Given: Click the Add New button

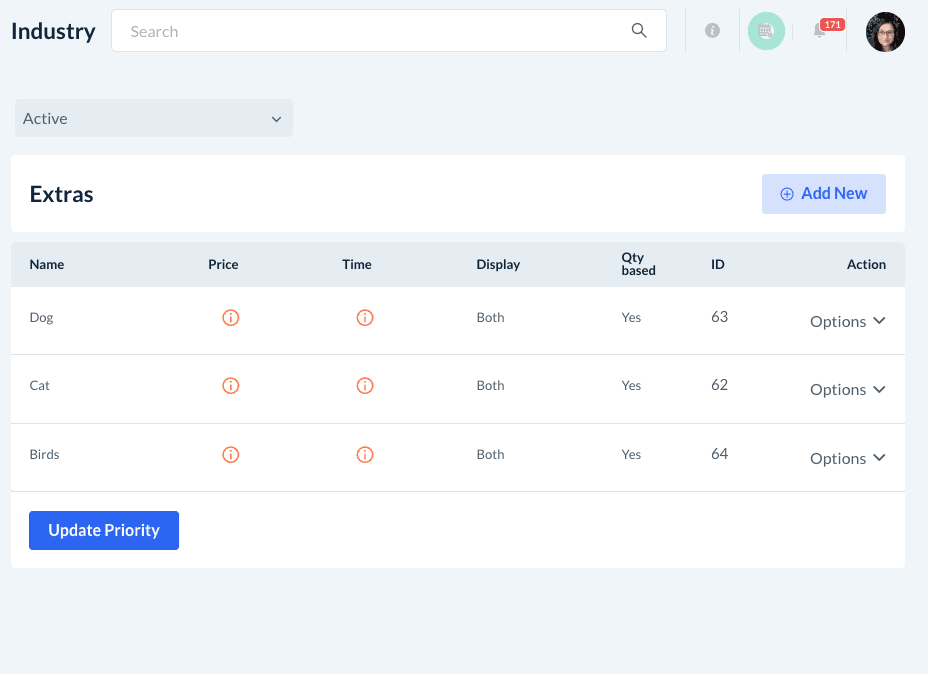Looking at the screenshot, I should click(823, 194).
